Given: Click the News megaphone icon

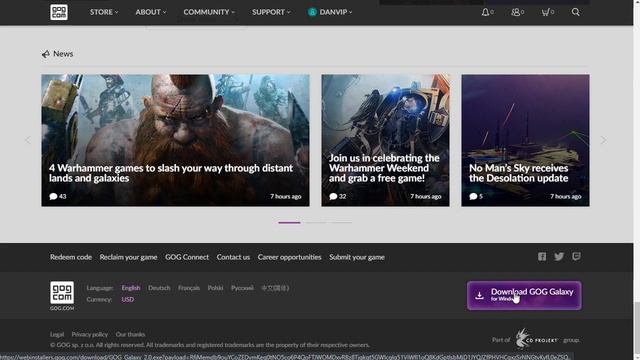Looking at the screenshot, I should tap(45, 54).
